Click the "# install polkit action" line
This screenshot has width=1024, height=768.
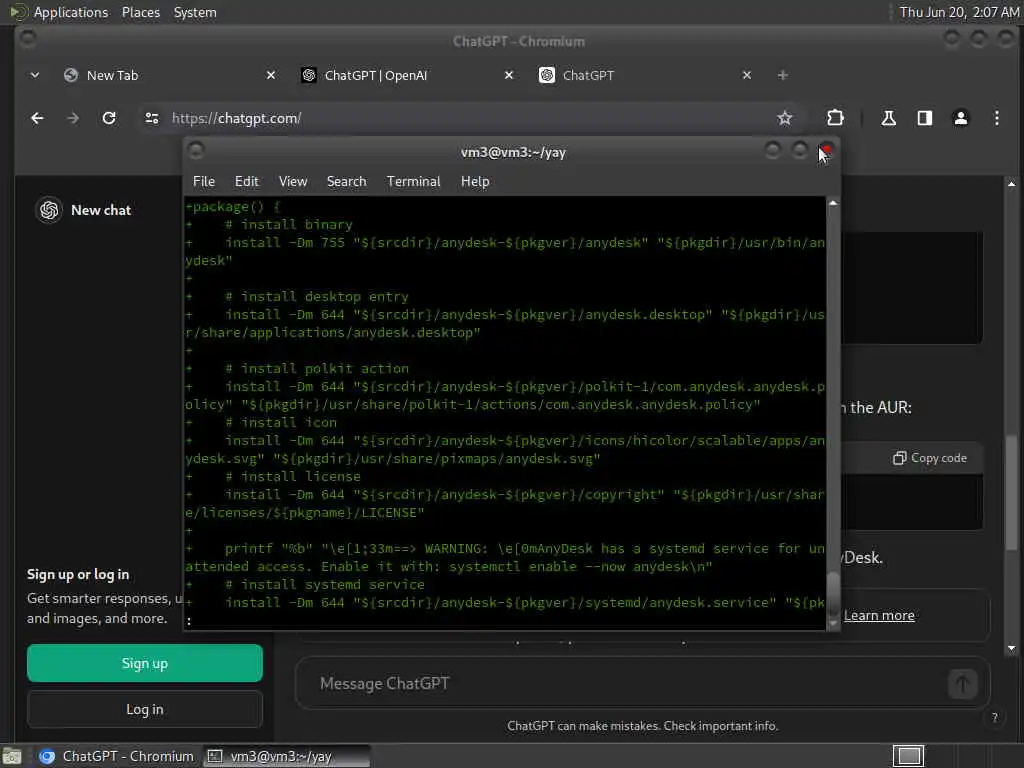[316, 369]
